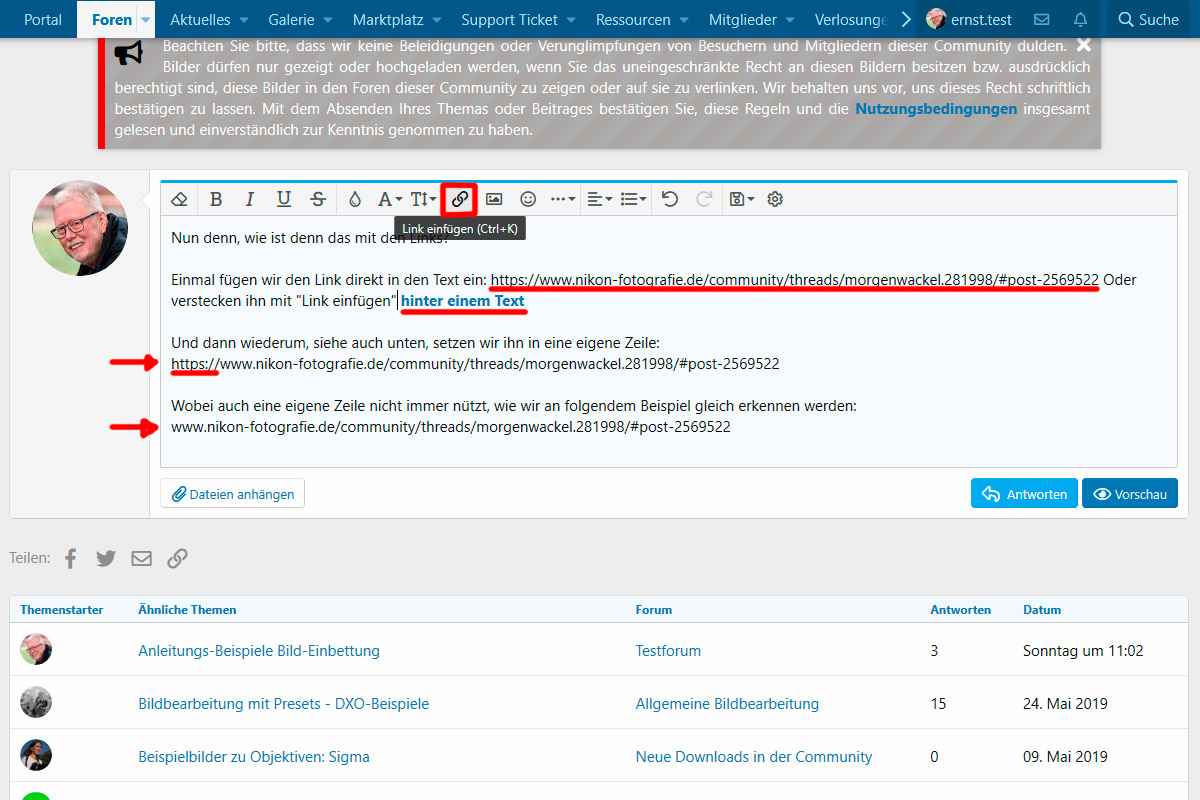Open thread Bildbearbeitung mit Presets - DXO-Beispiele
Image resolution: width=1200 pixels, height=800 pixels.
tap(284, 703)
